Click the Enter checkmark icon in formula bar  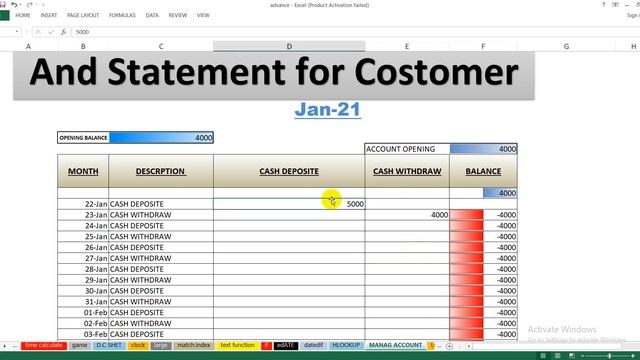[51, 32]
